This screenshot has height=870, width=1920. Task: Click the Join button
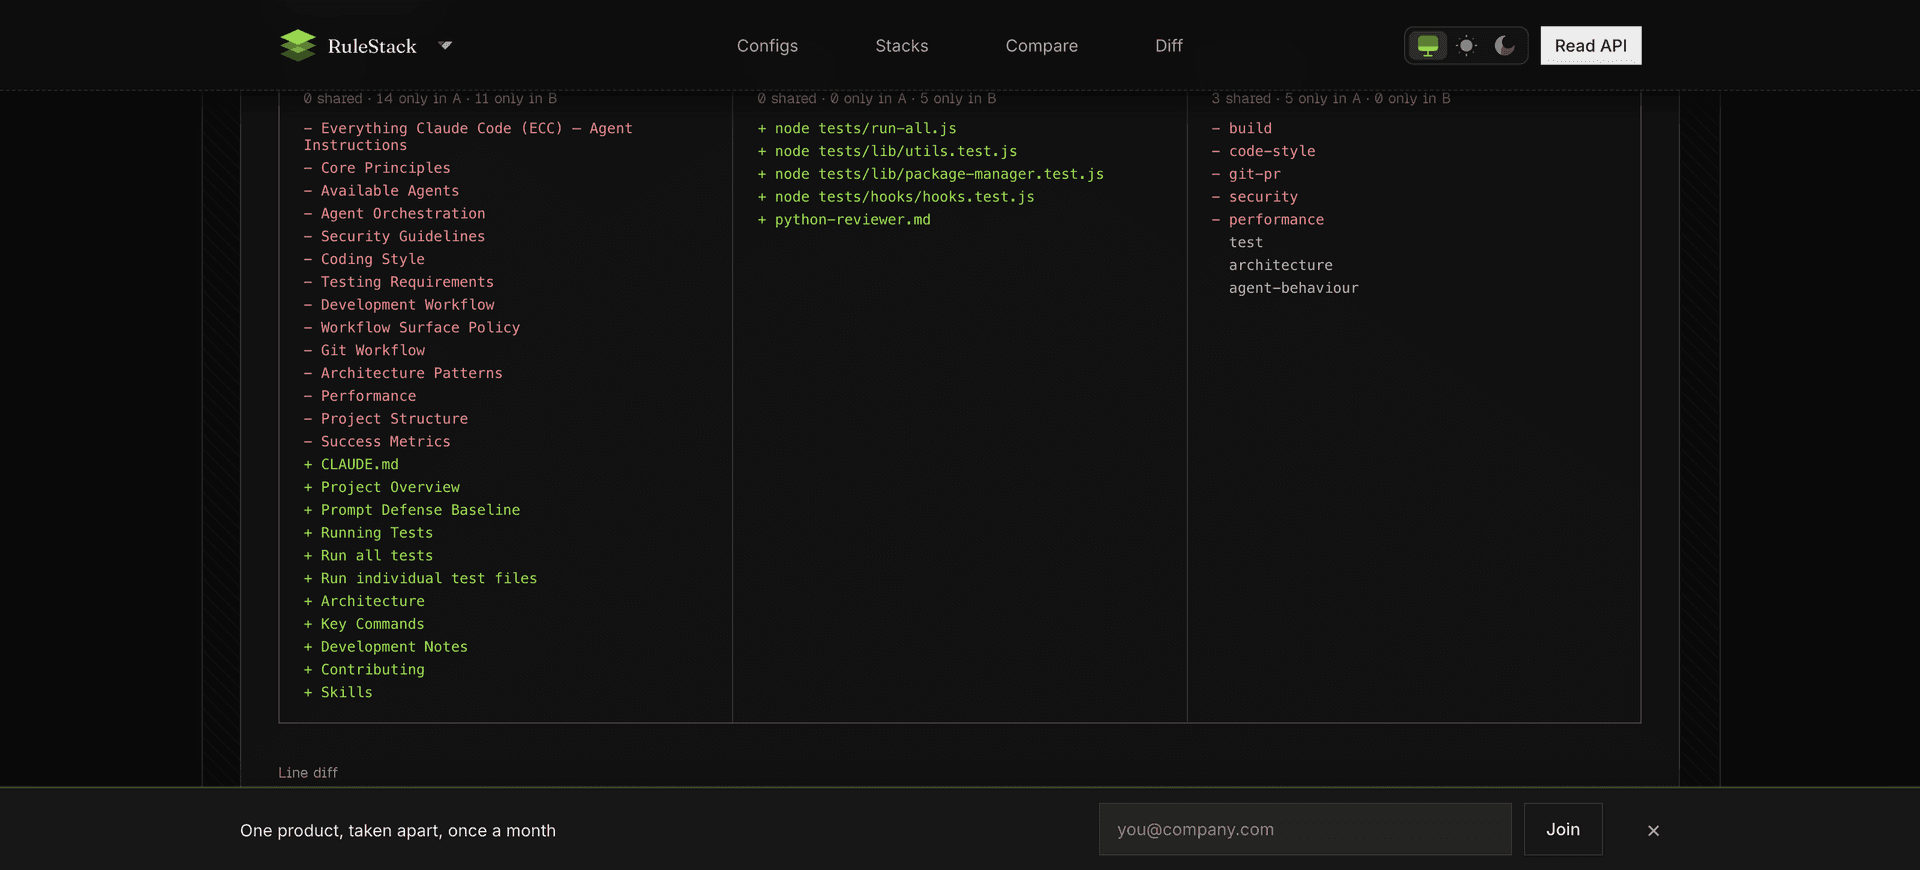(x=1563, y=829)
